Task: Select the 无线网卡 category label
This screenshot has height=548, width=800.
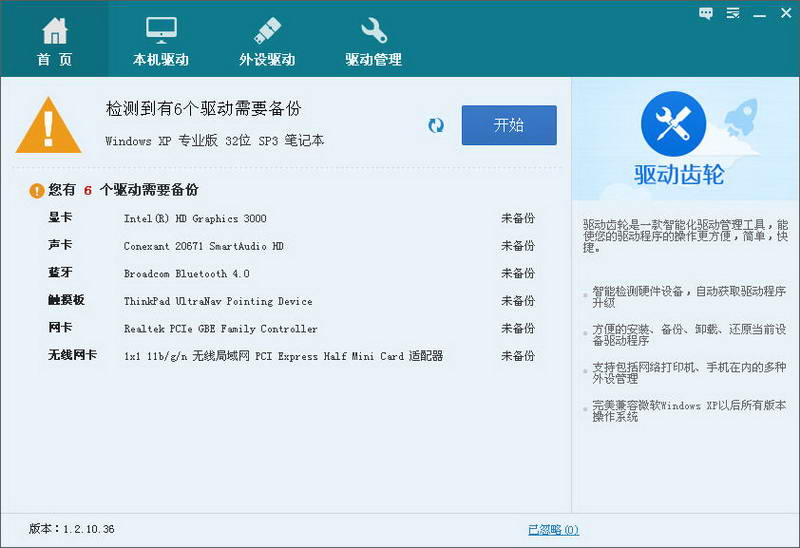Action: (72, 355)
